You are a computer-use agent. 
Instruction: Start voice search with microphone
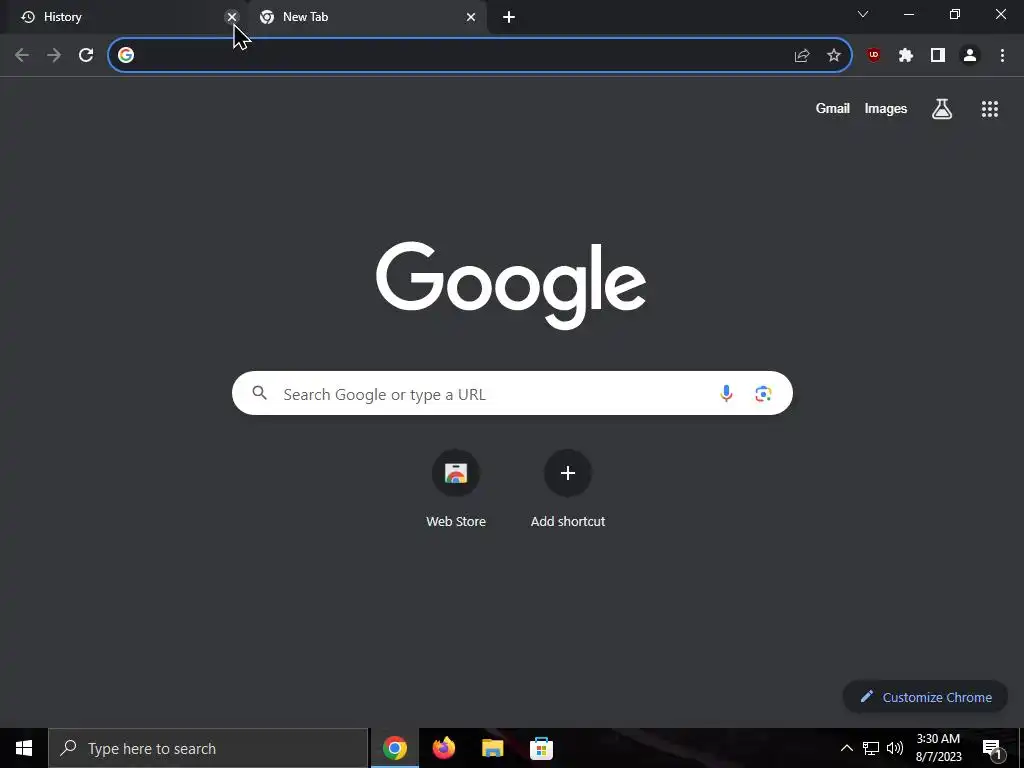726,393
